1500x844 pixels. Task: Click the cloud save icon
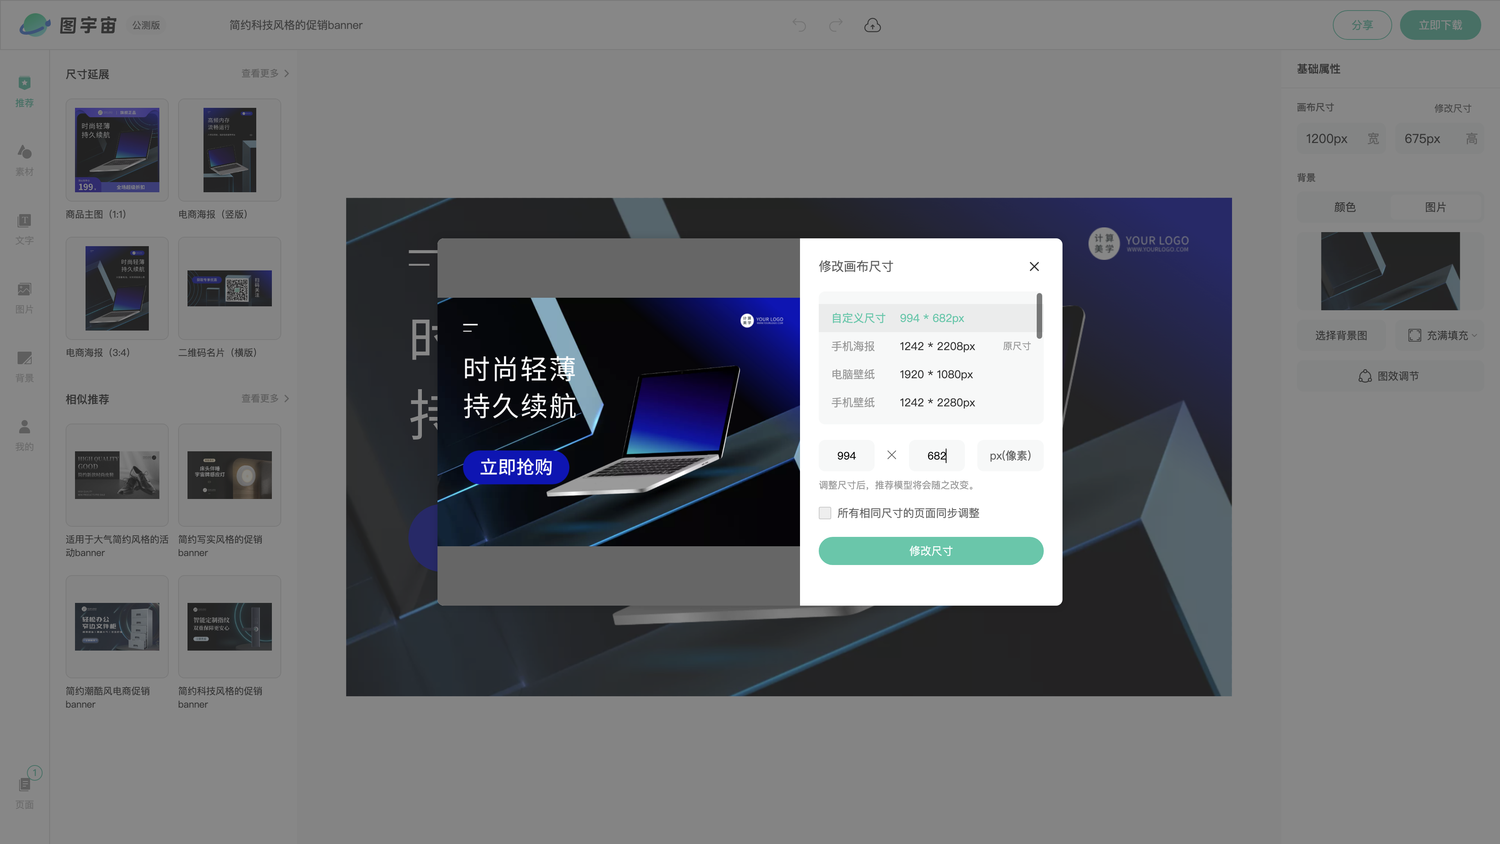[872, 25]
